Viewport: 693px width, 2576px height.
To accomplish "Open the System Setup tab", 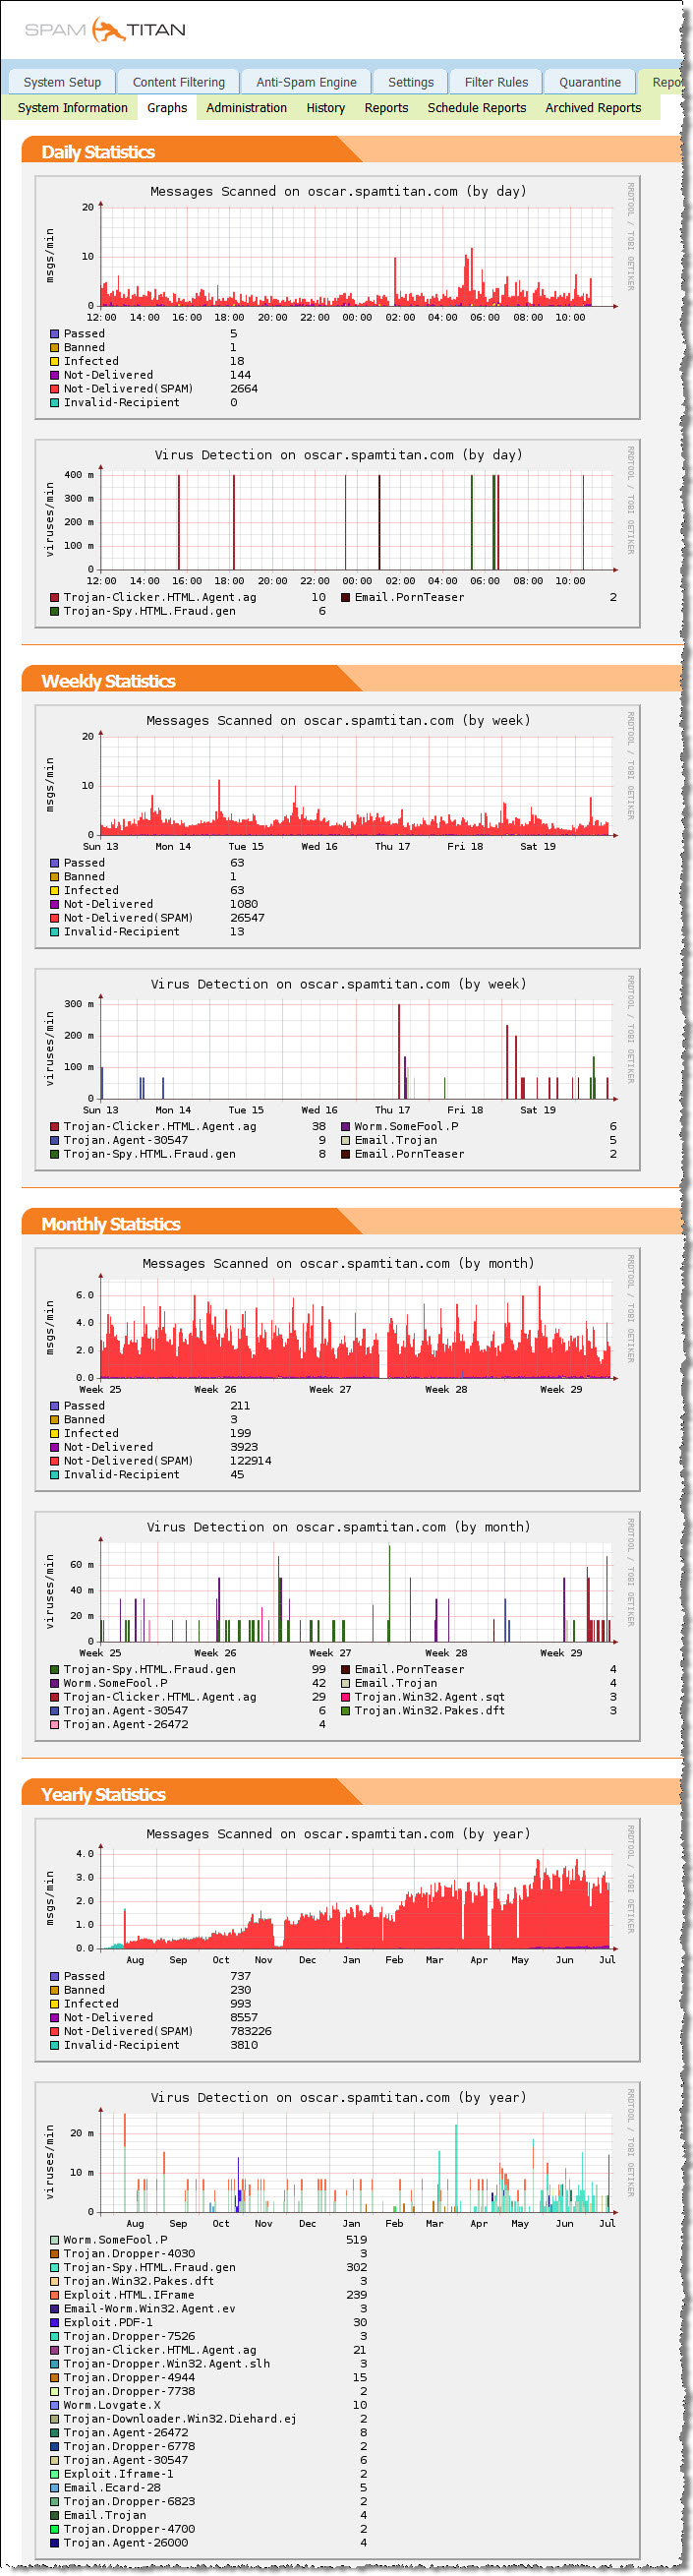I will [62, 82].
